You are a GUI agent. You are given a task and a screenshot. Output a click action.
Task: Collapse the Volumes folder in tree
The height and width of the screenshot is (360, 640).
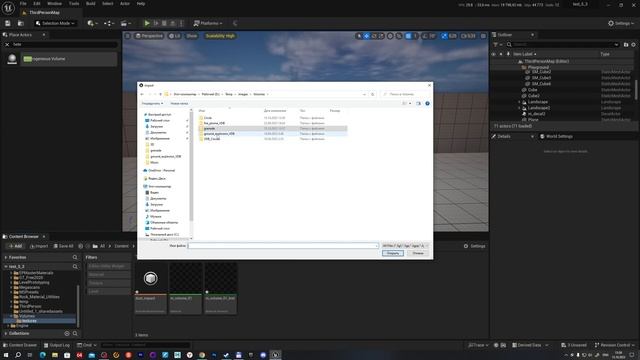11,316
